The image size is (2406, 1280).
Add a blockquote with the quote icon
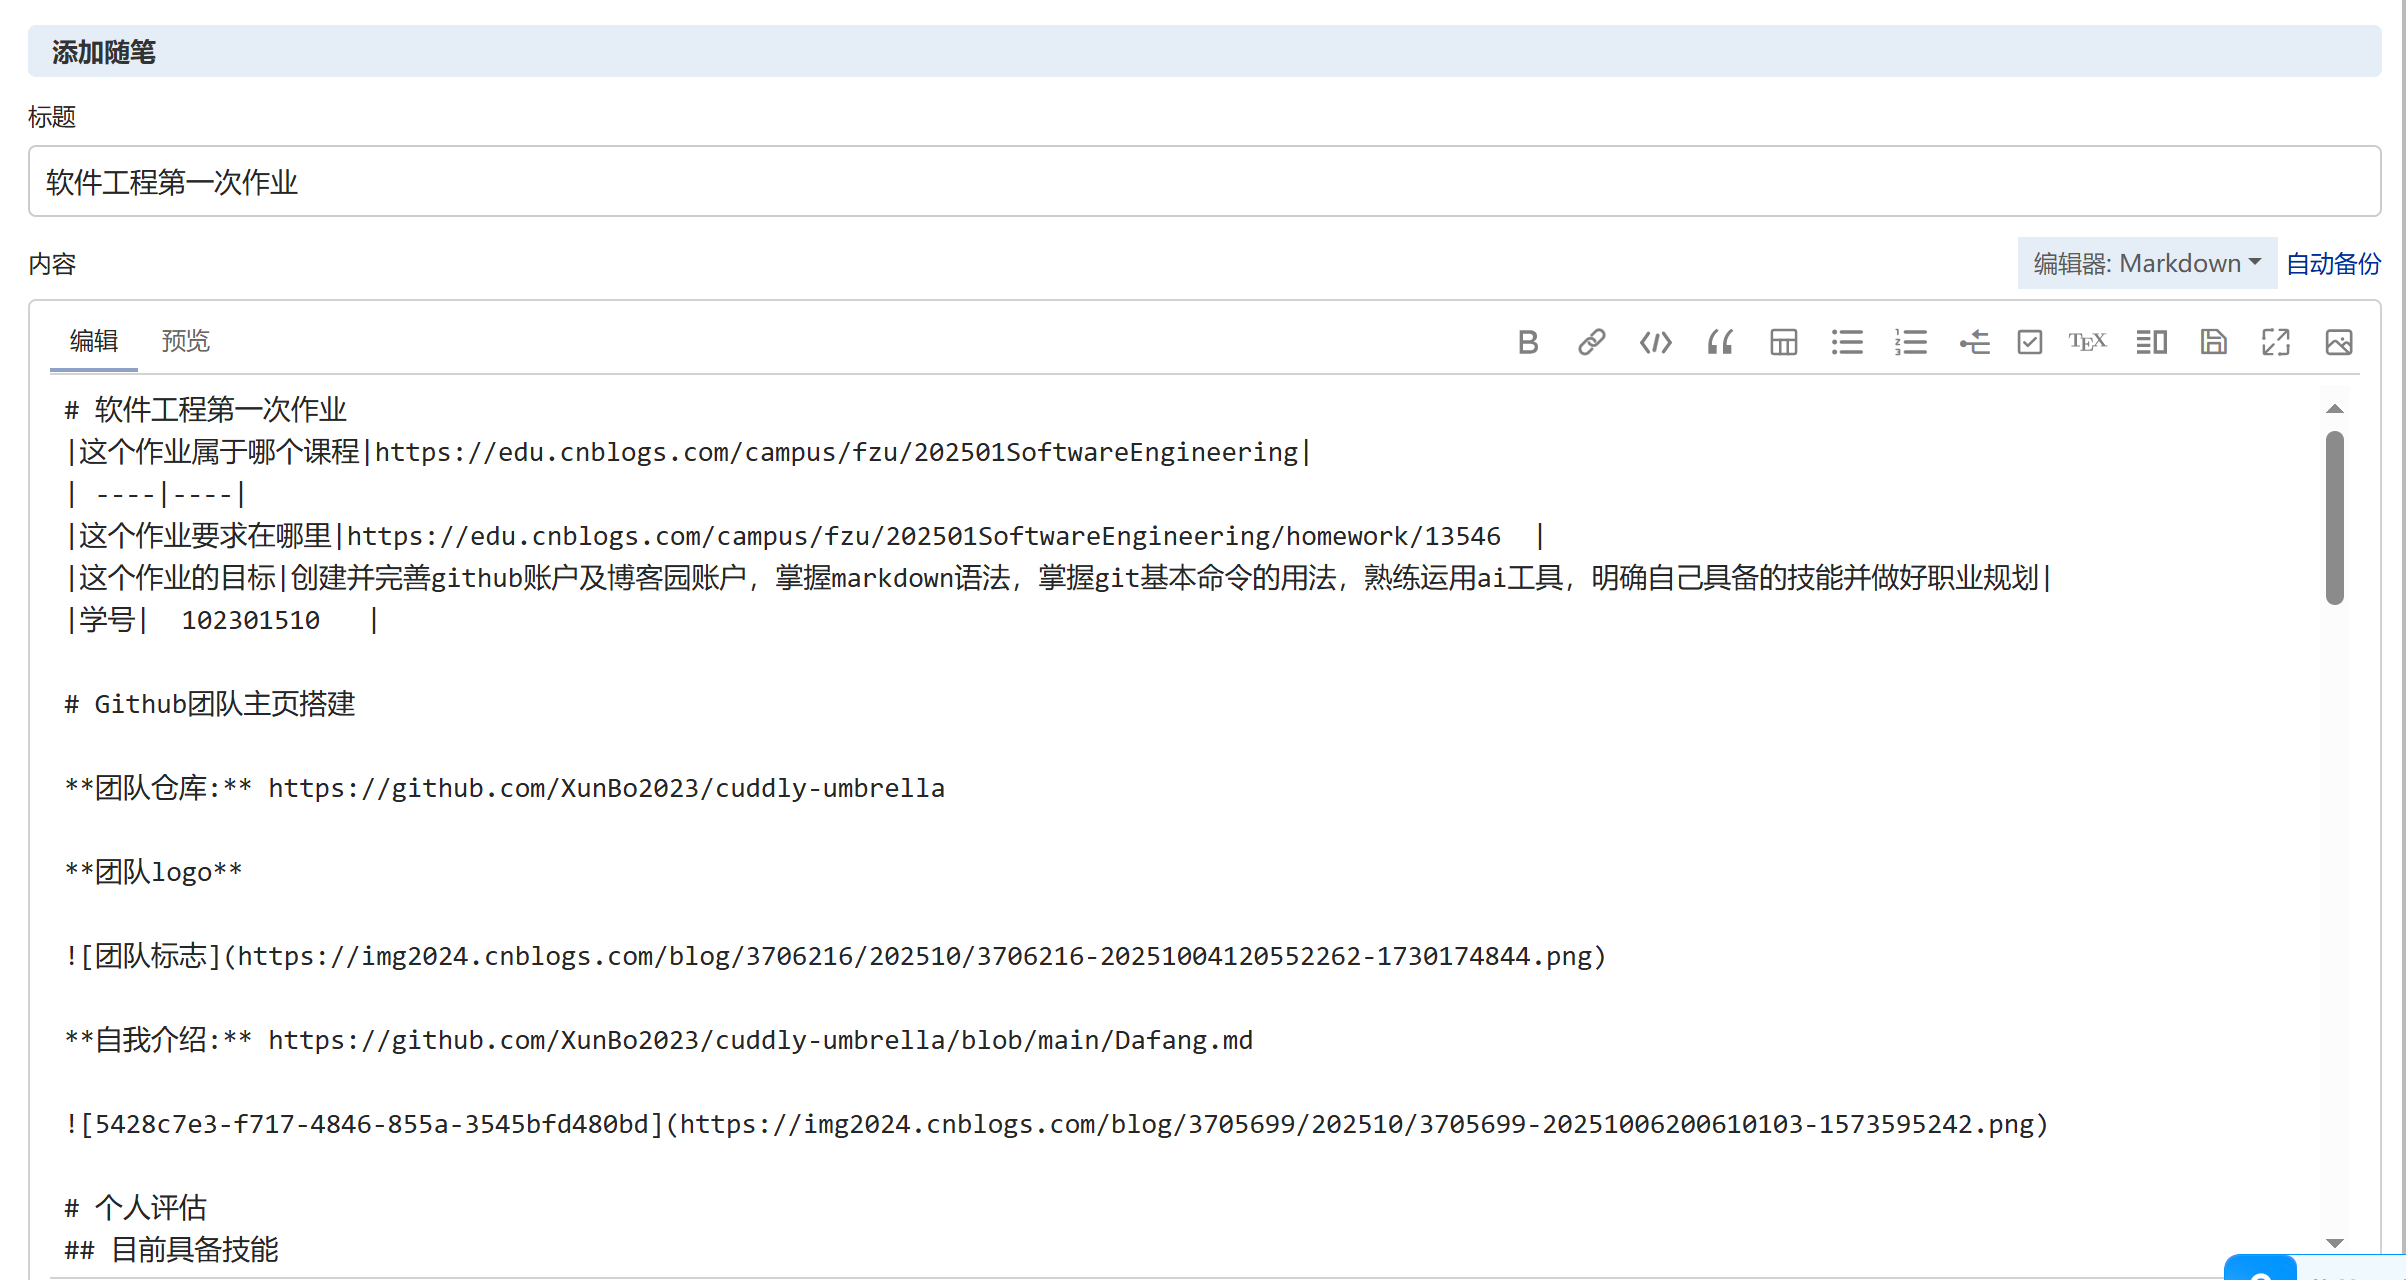(1719, 343)
